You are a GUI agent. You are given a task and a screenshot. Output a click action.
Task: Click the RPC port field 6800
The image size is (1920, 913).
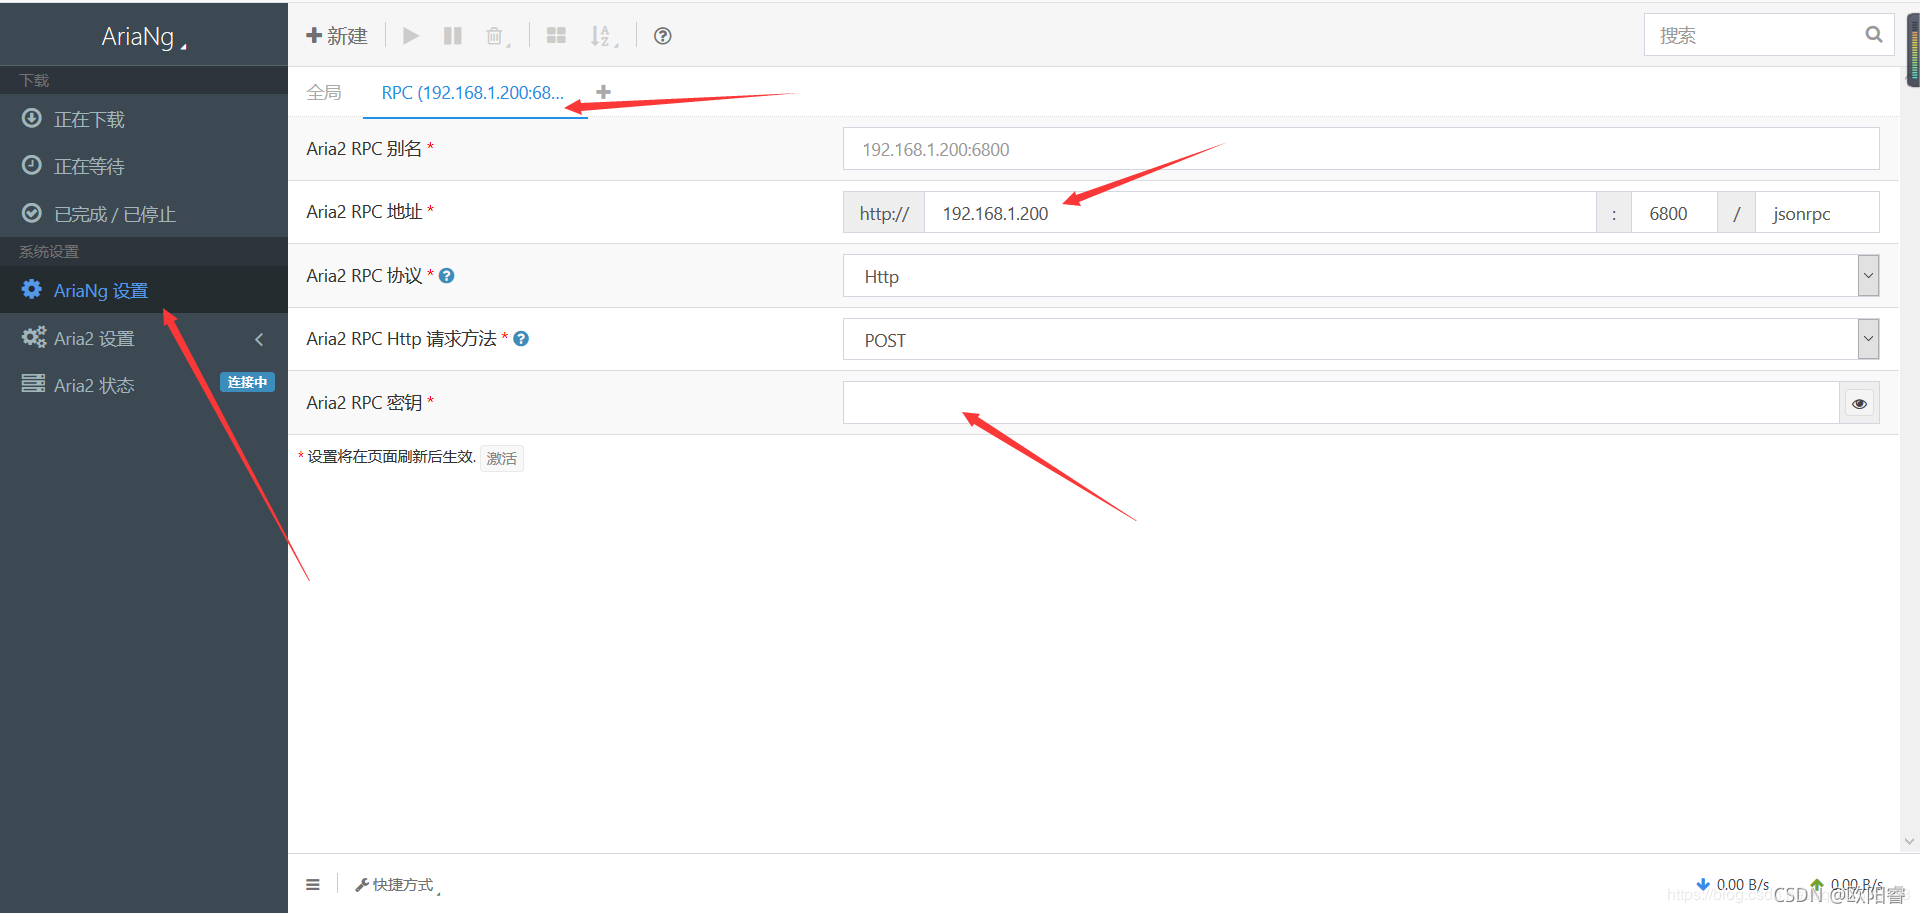1674,213
